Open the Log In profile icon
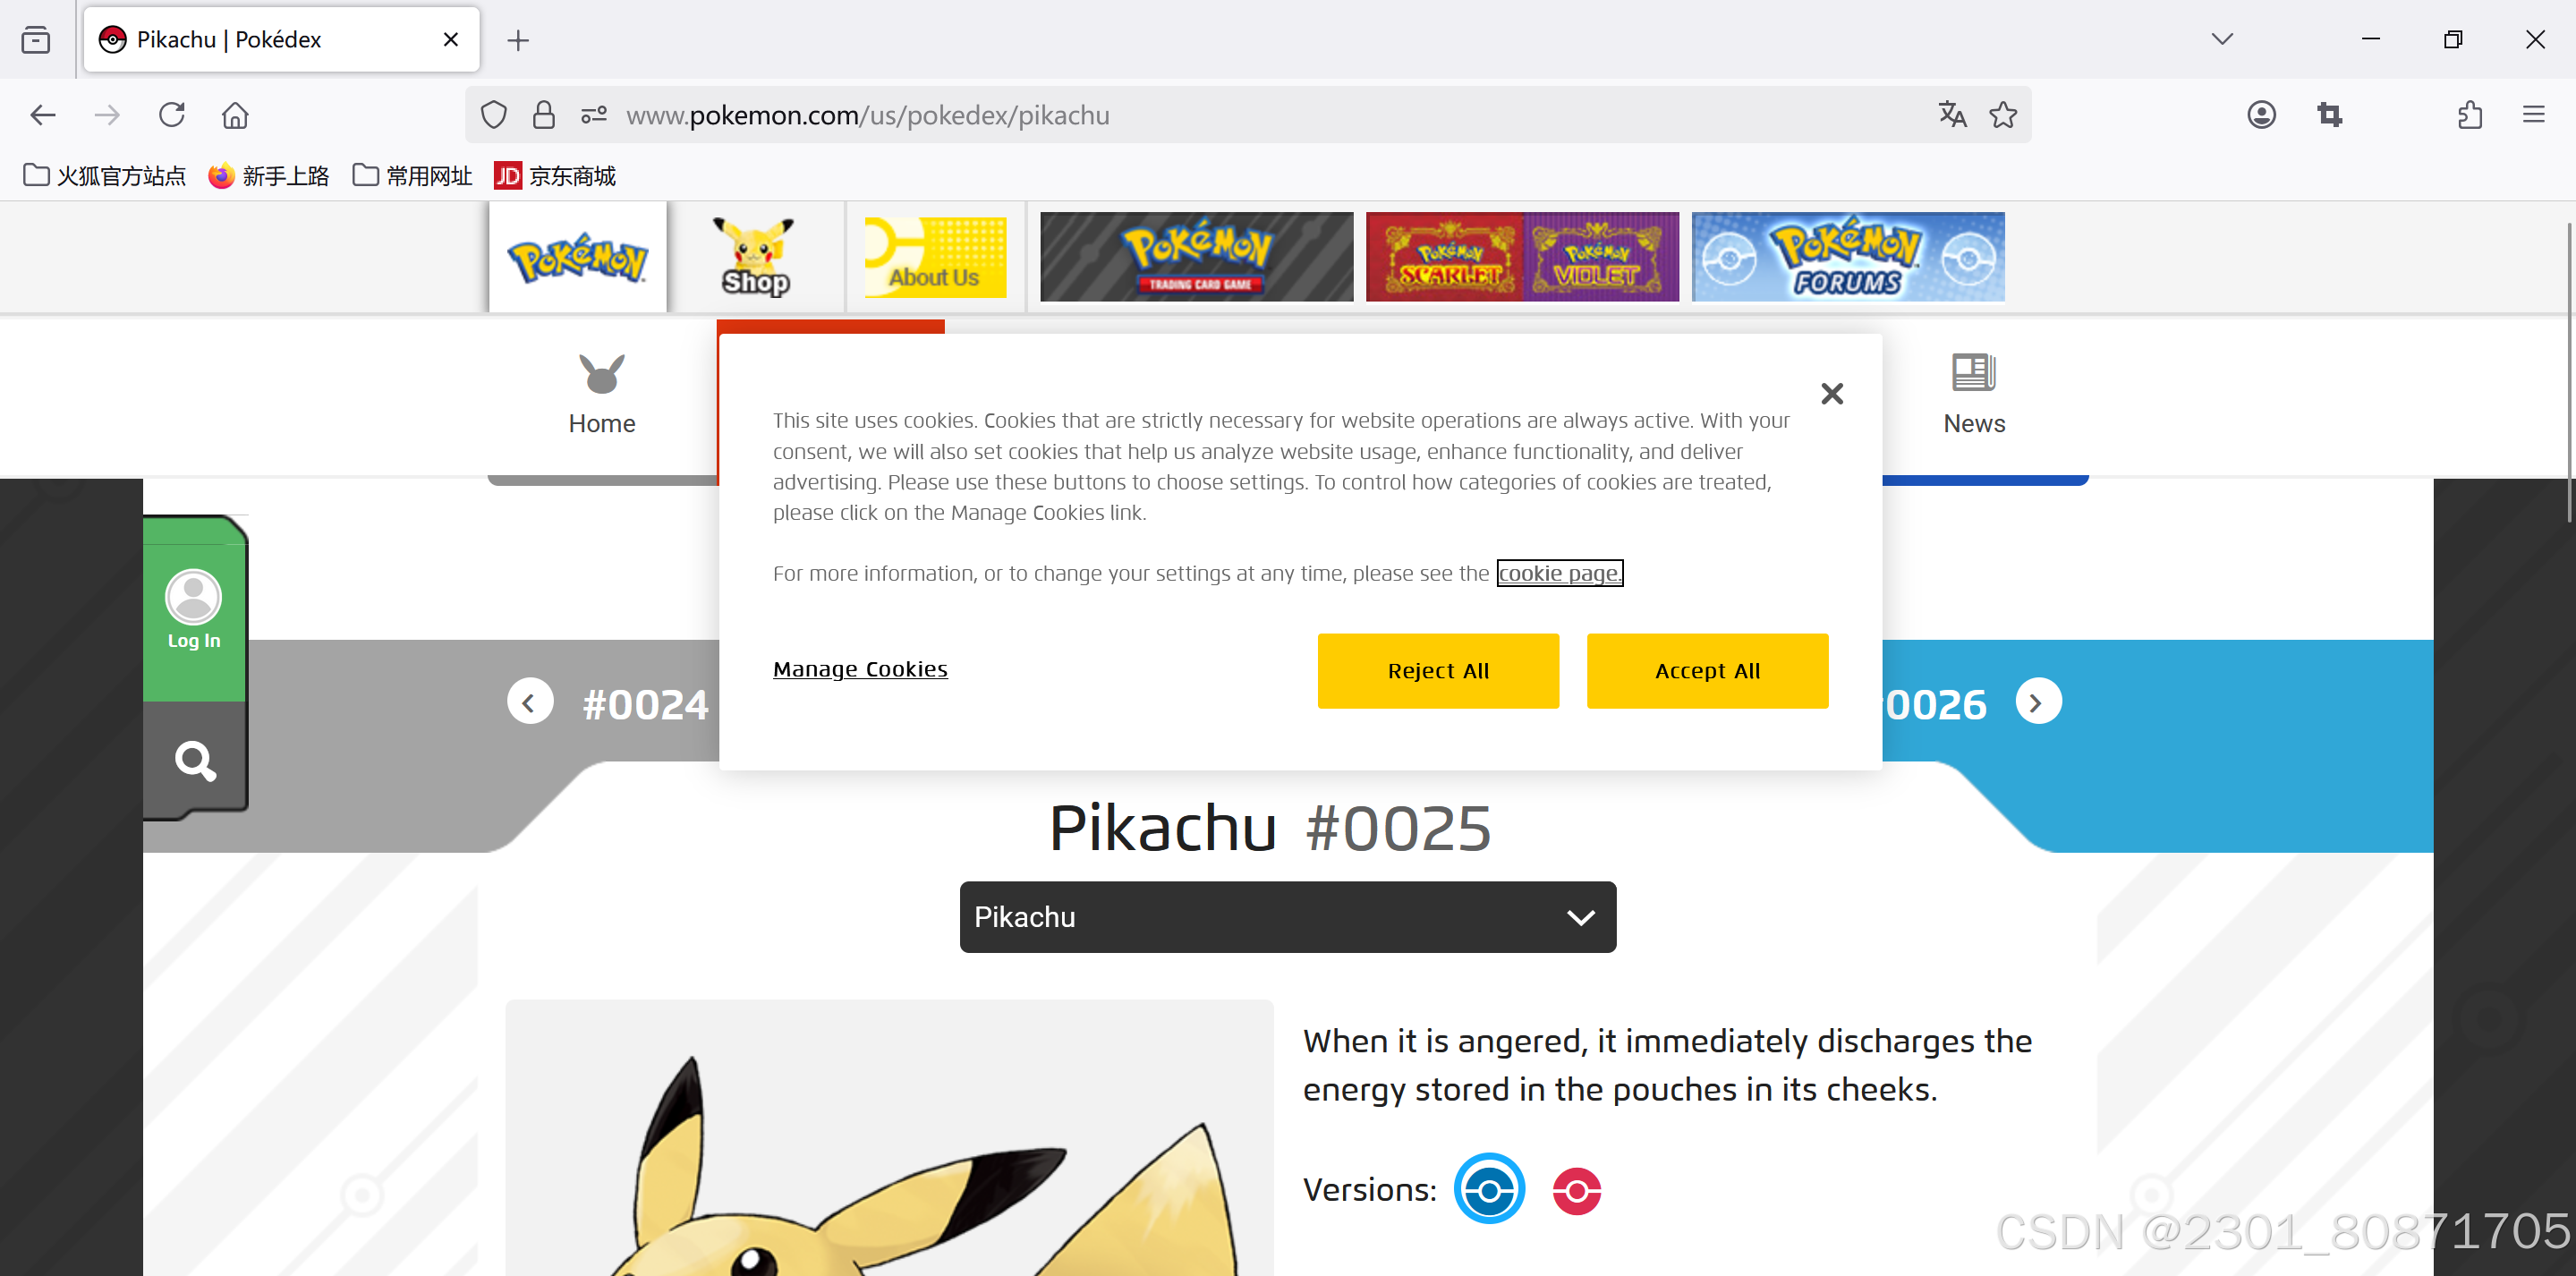 [x=193, y=598]
